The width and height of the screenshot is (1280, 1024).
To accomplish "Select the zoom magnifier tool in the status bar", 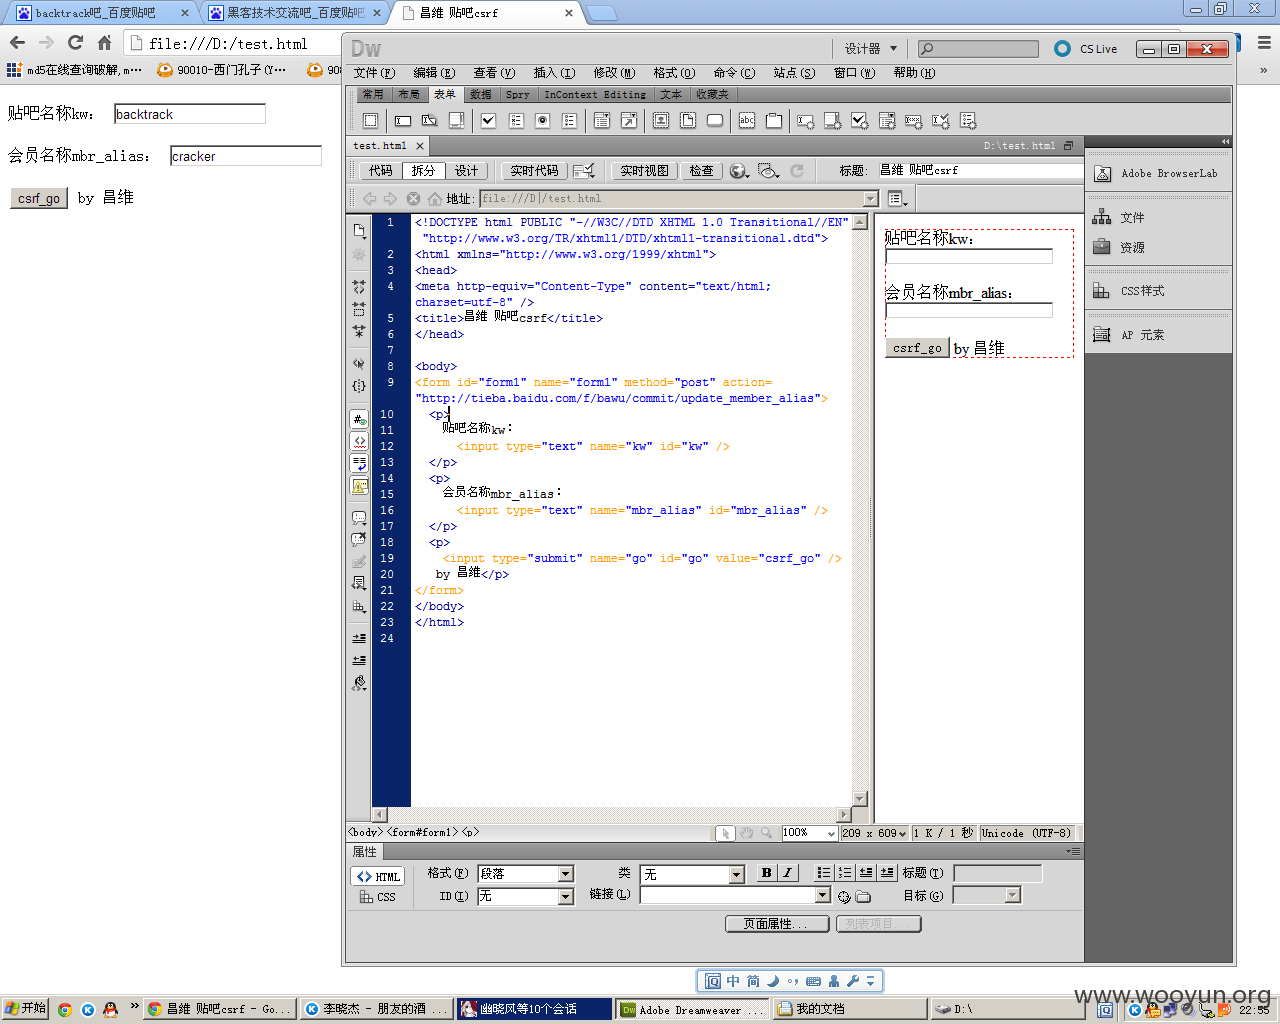I will coord(766,832).
